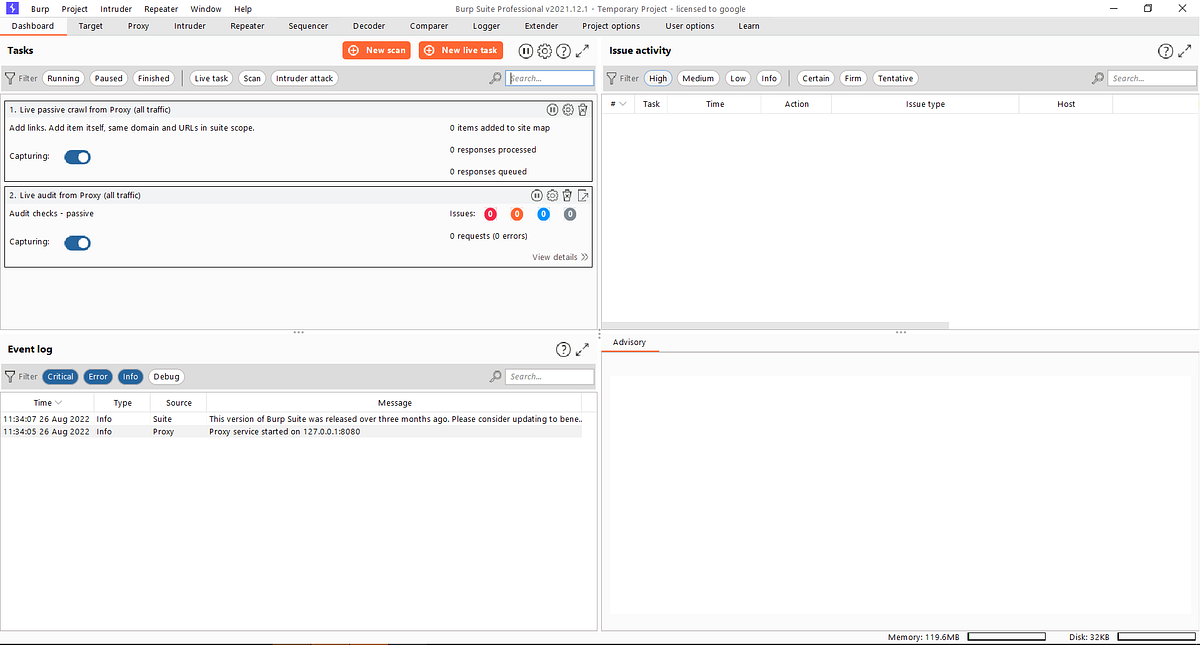
Task: Delete the live passive crawl task
Action: pos(583,110)
